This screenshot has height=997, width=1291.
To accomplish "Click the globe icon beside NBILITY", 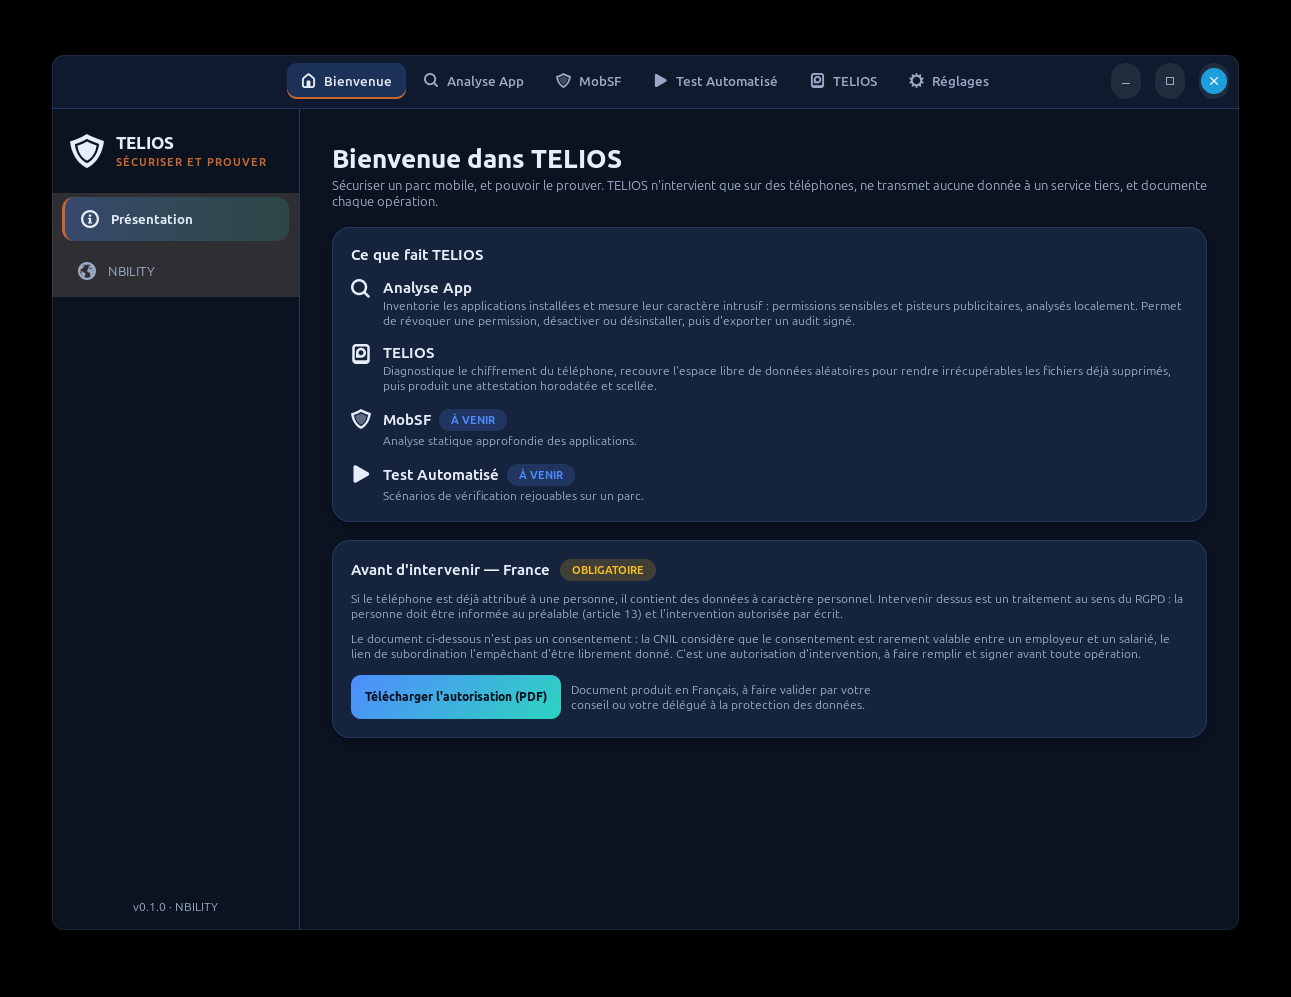I will click(x=87, y=271).
